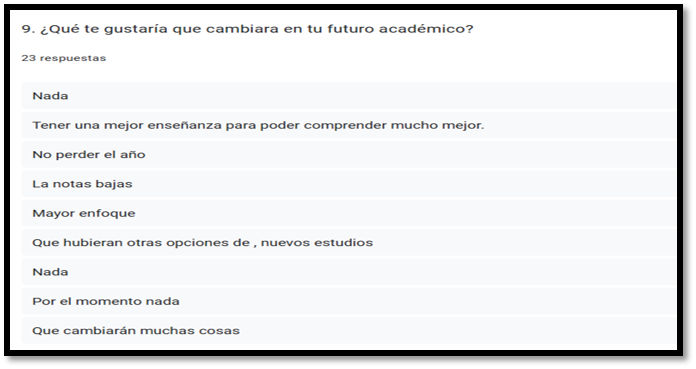The height and width of the screenshot is (369, 696).
Task: Choose the "La notas bajas" response row
Action: tap(349, 183)
